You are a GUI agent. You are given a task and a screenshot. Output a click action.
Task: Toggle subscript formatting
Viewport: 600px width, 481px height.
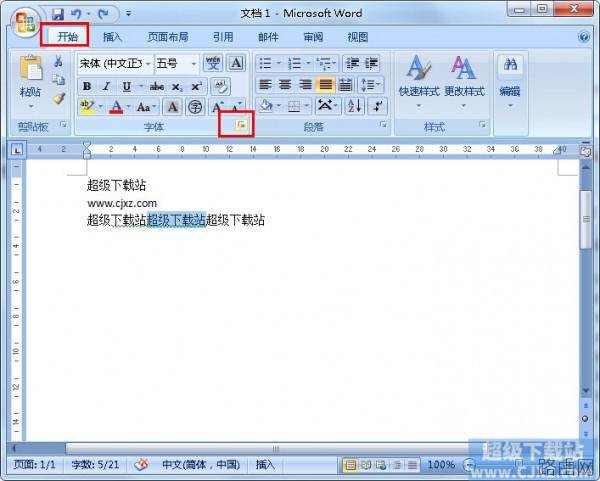click(x=176, y=87)
